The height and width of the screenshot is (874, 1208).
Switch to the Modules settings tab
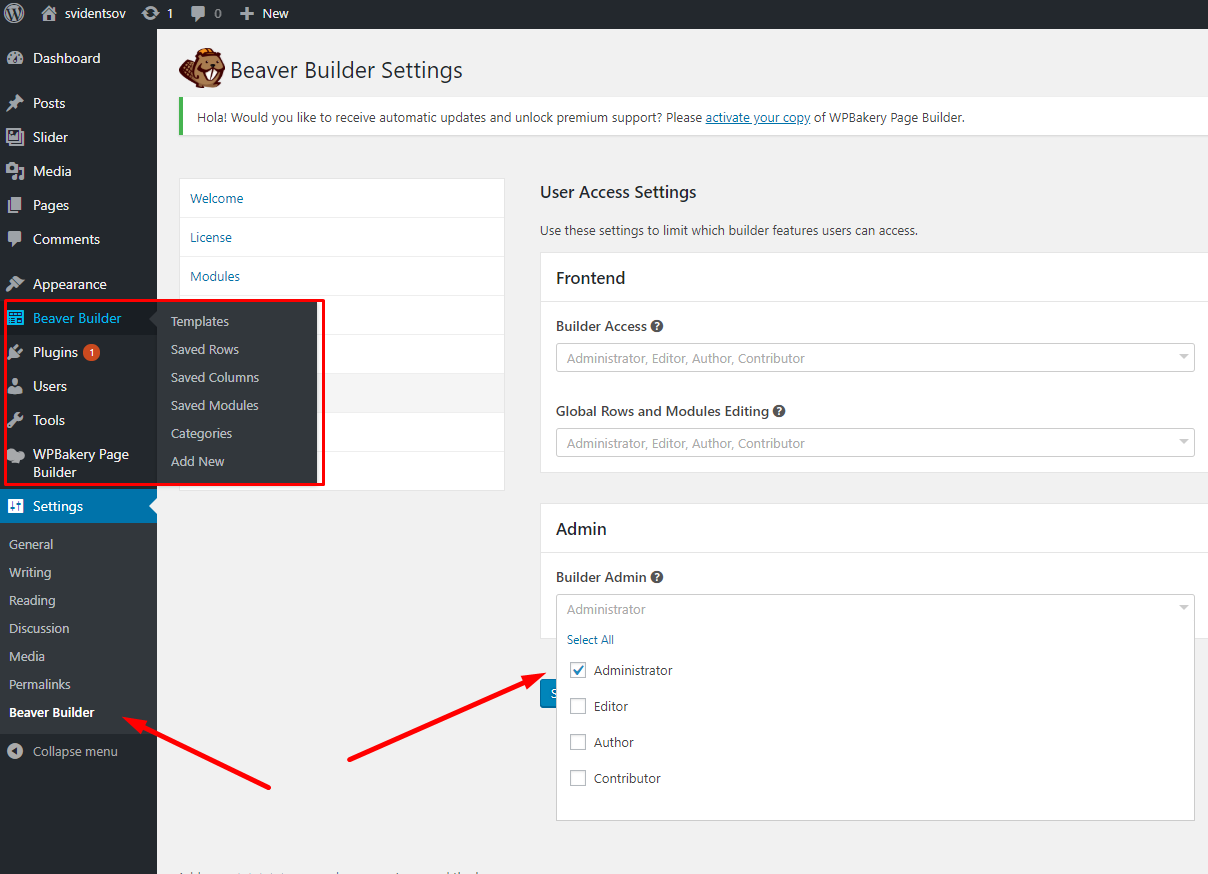[341, 276]
